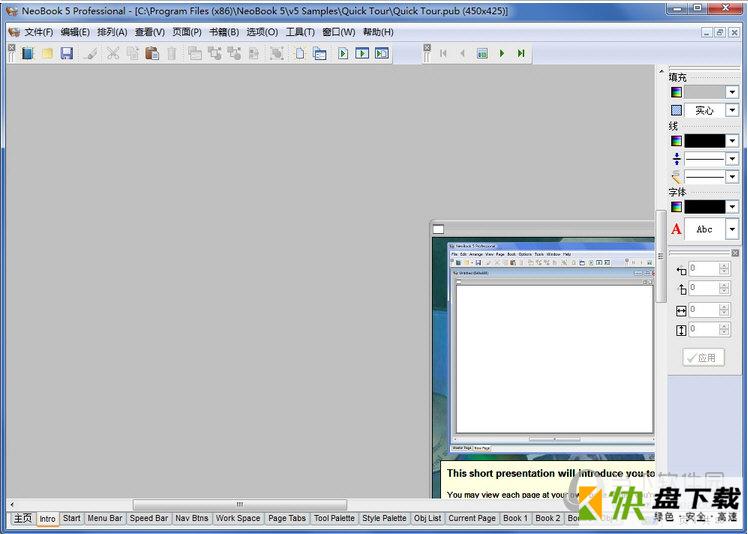Click the 应用 apply button
The height and width of the screenshot is (534, 748).
coord(704,357)
